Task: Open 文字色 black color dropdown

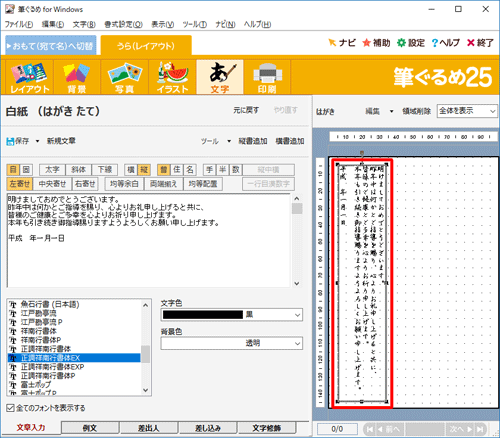Action: [x=232, y=315]
